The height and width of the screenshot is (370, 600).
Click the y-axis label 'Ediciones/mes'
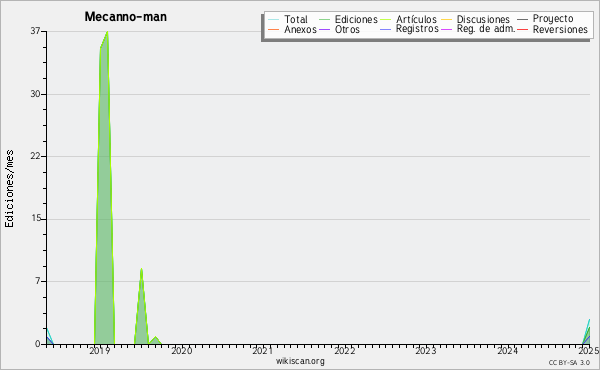(9, 189)
